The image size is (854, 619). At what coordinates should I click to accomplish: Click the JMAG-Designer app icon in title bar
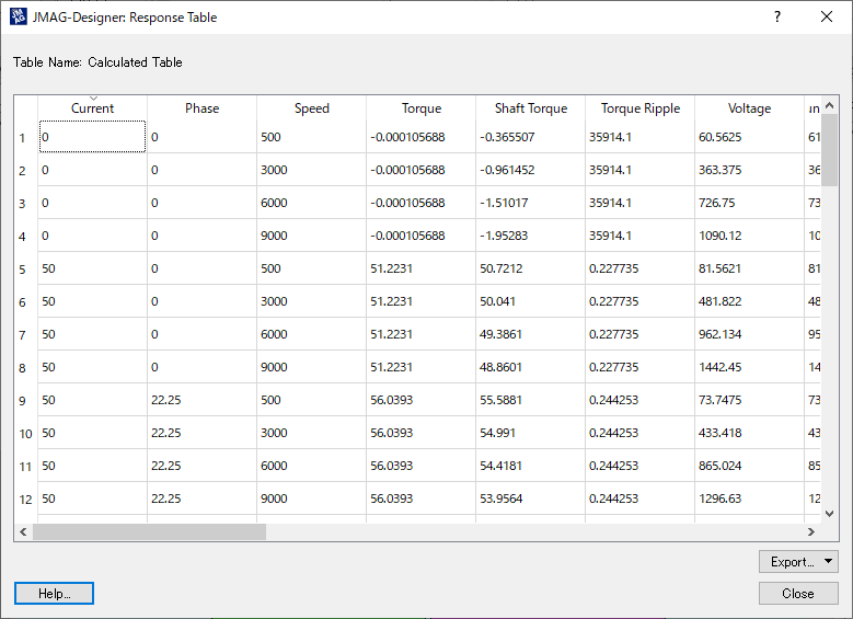pos(18,17)
